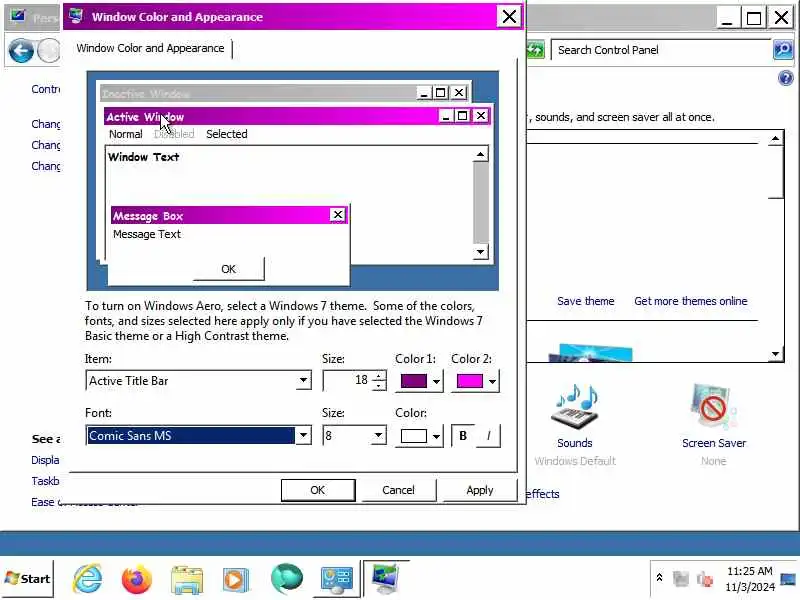Click the Inactive Window minimize icon in preview

pyautogui.click(x=423, y=93)
